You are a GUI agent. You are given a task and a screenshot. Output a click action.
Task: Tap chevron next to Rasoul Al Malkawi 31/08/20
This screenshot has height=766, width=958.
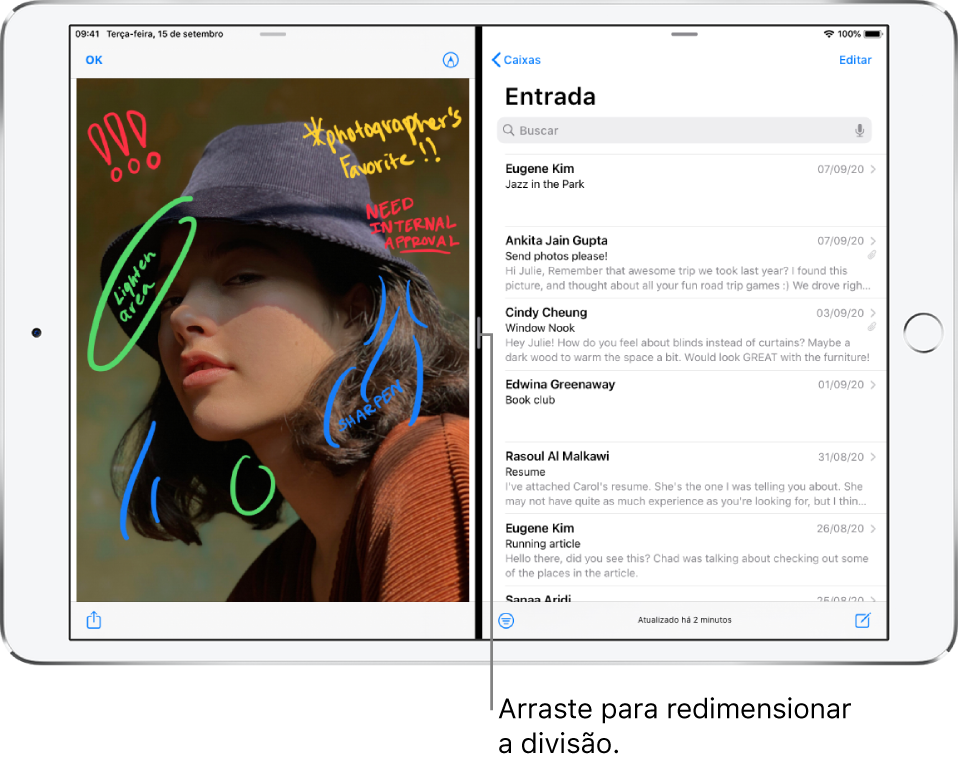click(873, 457)
